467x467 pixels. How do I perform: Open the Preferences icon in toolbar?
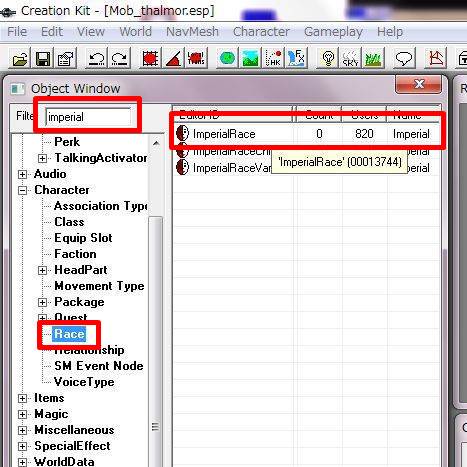[x=65, y=59]
